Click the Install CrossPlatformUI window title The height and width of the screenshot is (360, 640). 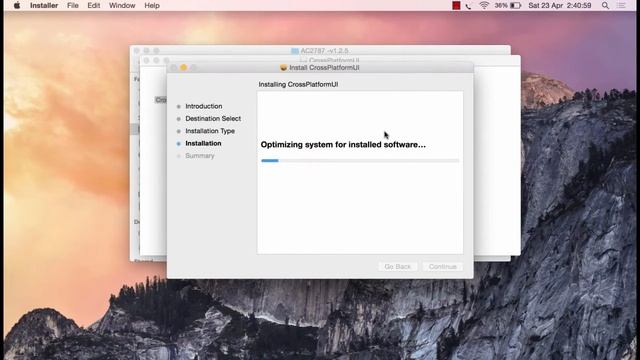coord(324,68)
